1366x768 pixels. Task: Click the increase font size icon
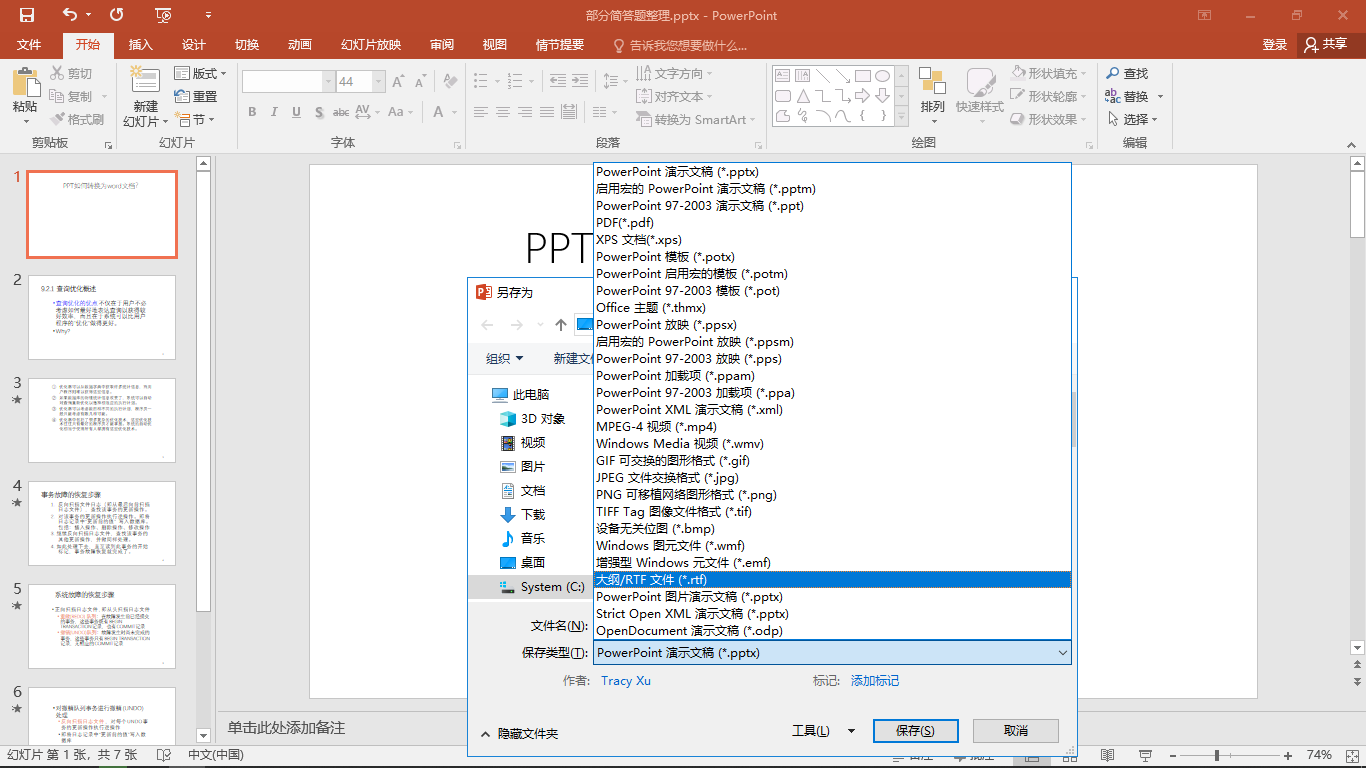(398, 82)
